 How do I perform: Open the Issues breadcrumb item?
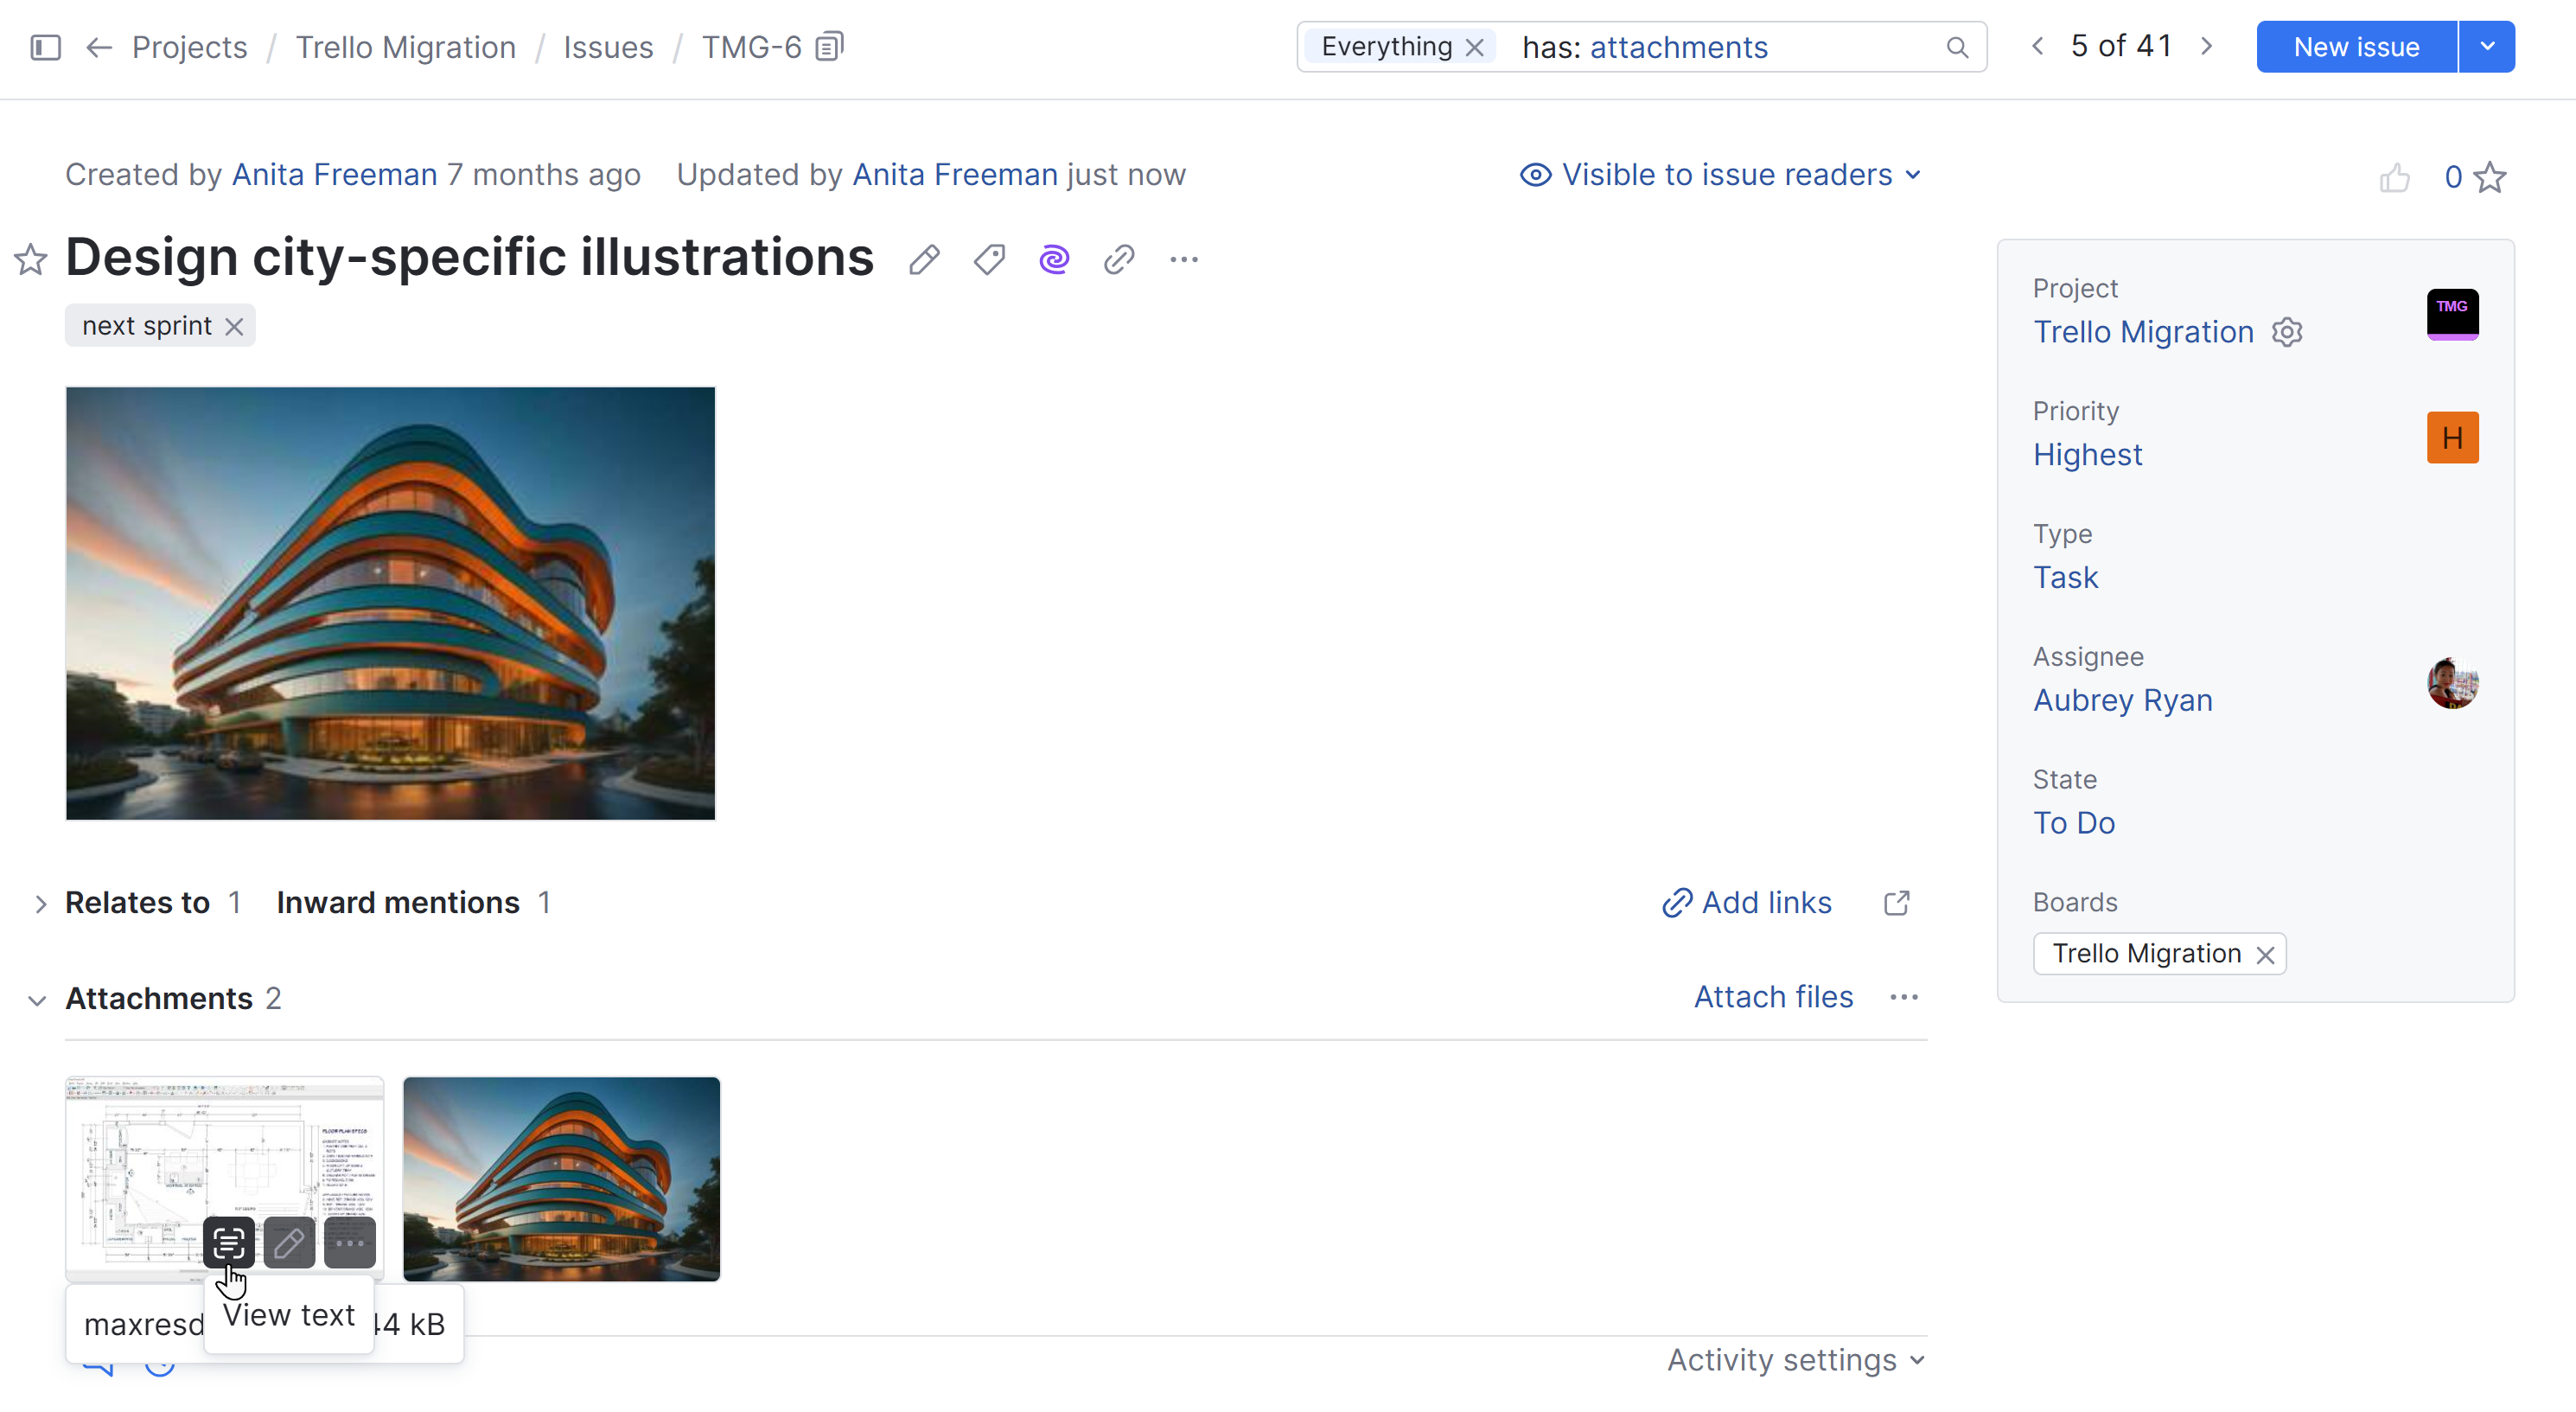tap(608, 47)
